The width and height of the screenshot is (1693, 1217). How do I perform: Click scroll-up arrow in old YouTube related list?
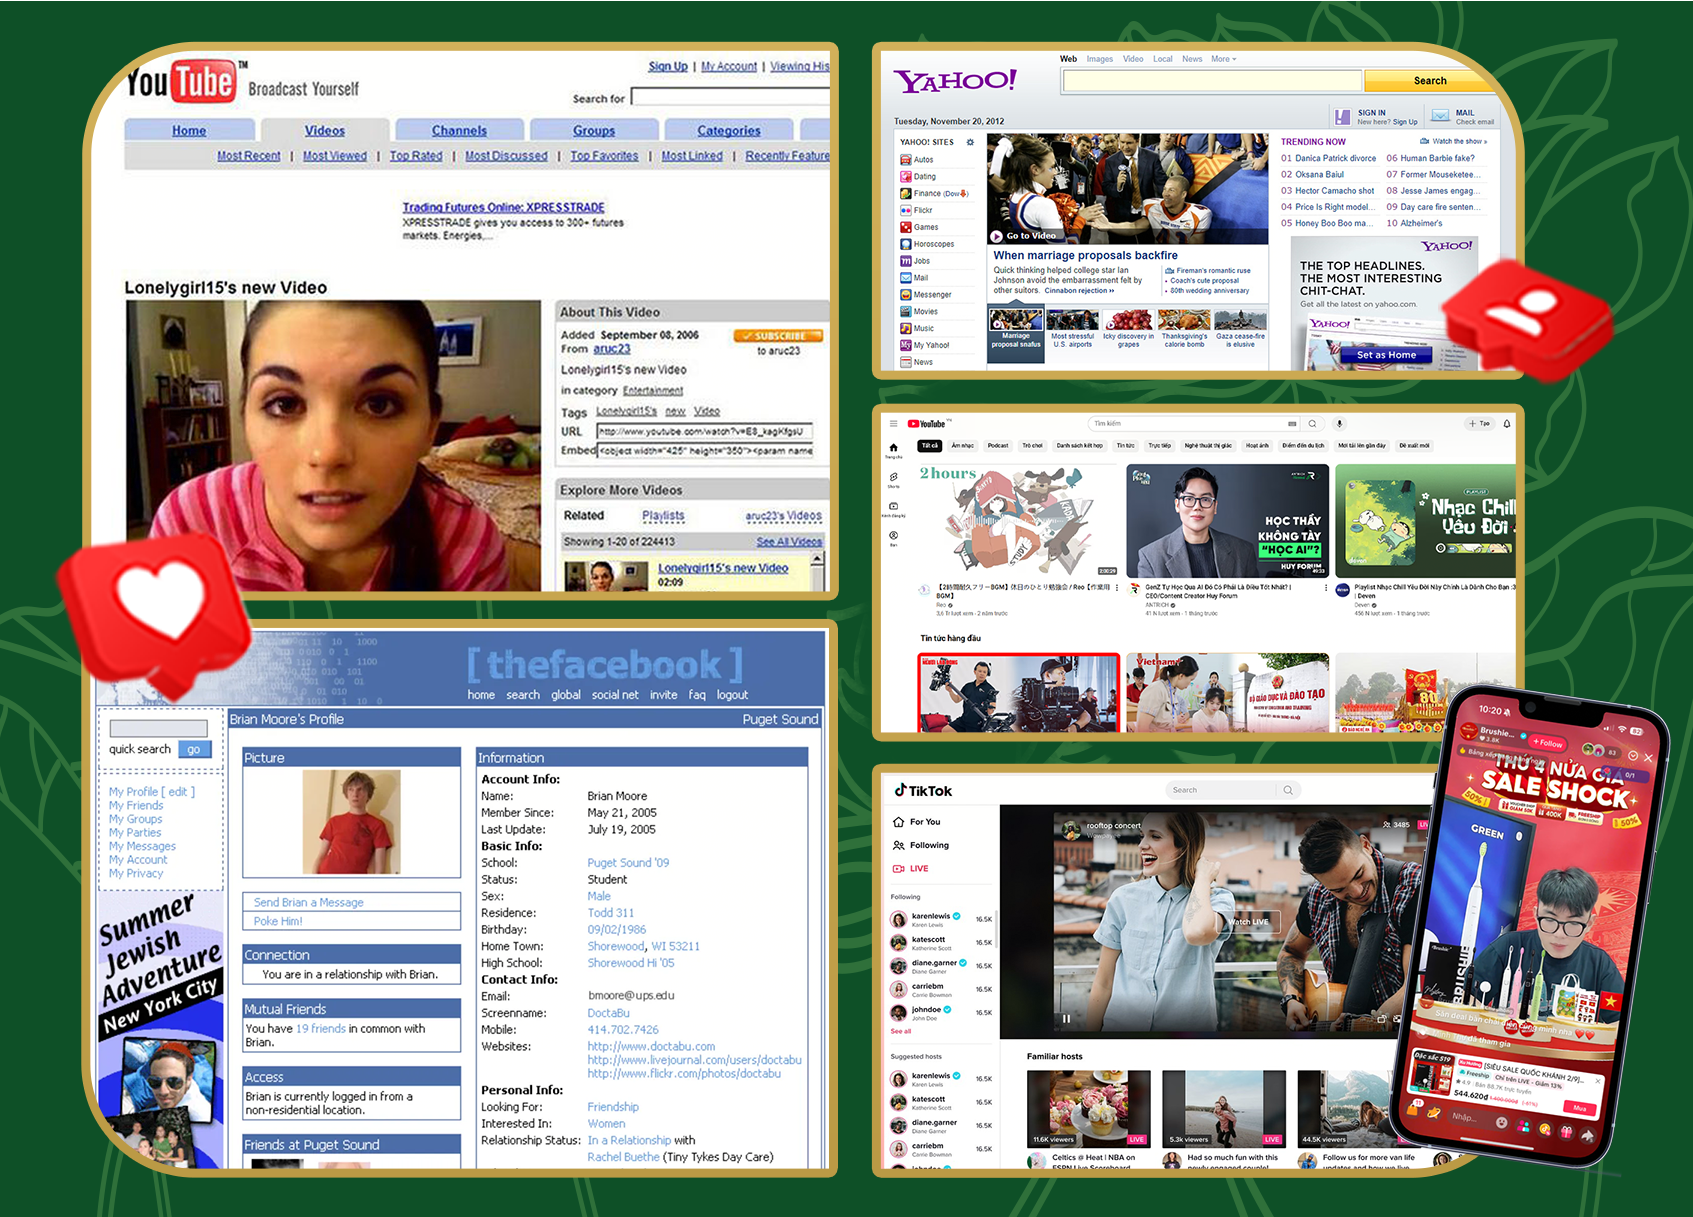point(817,560)
